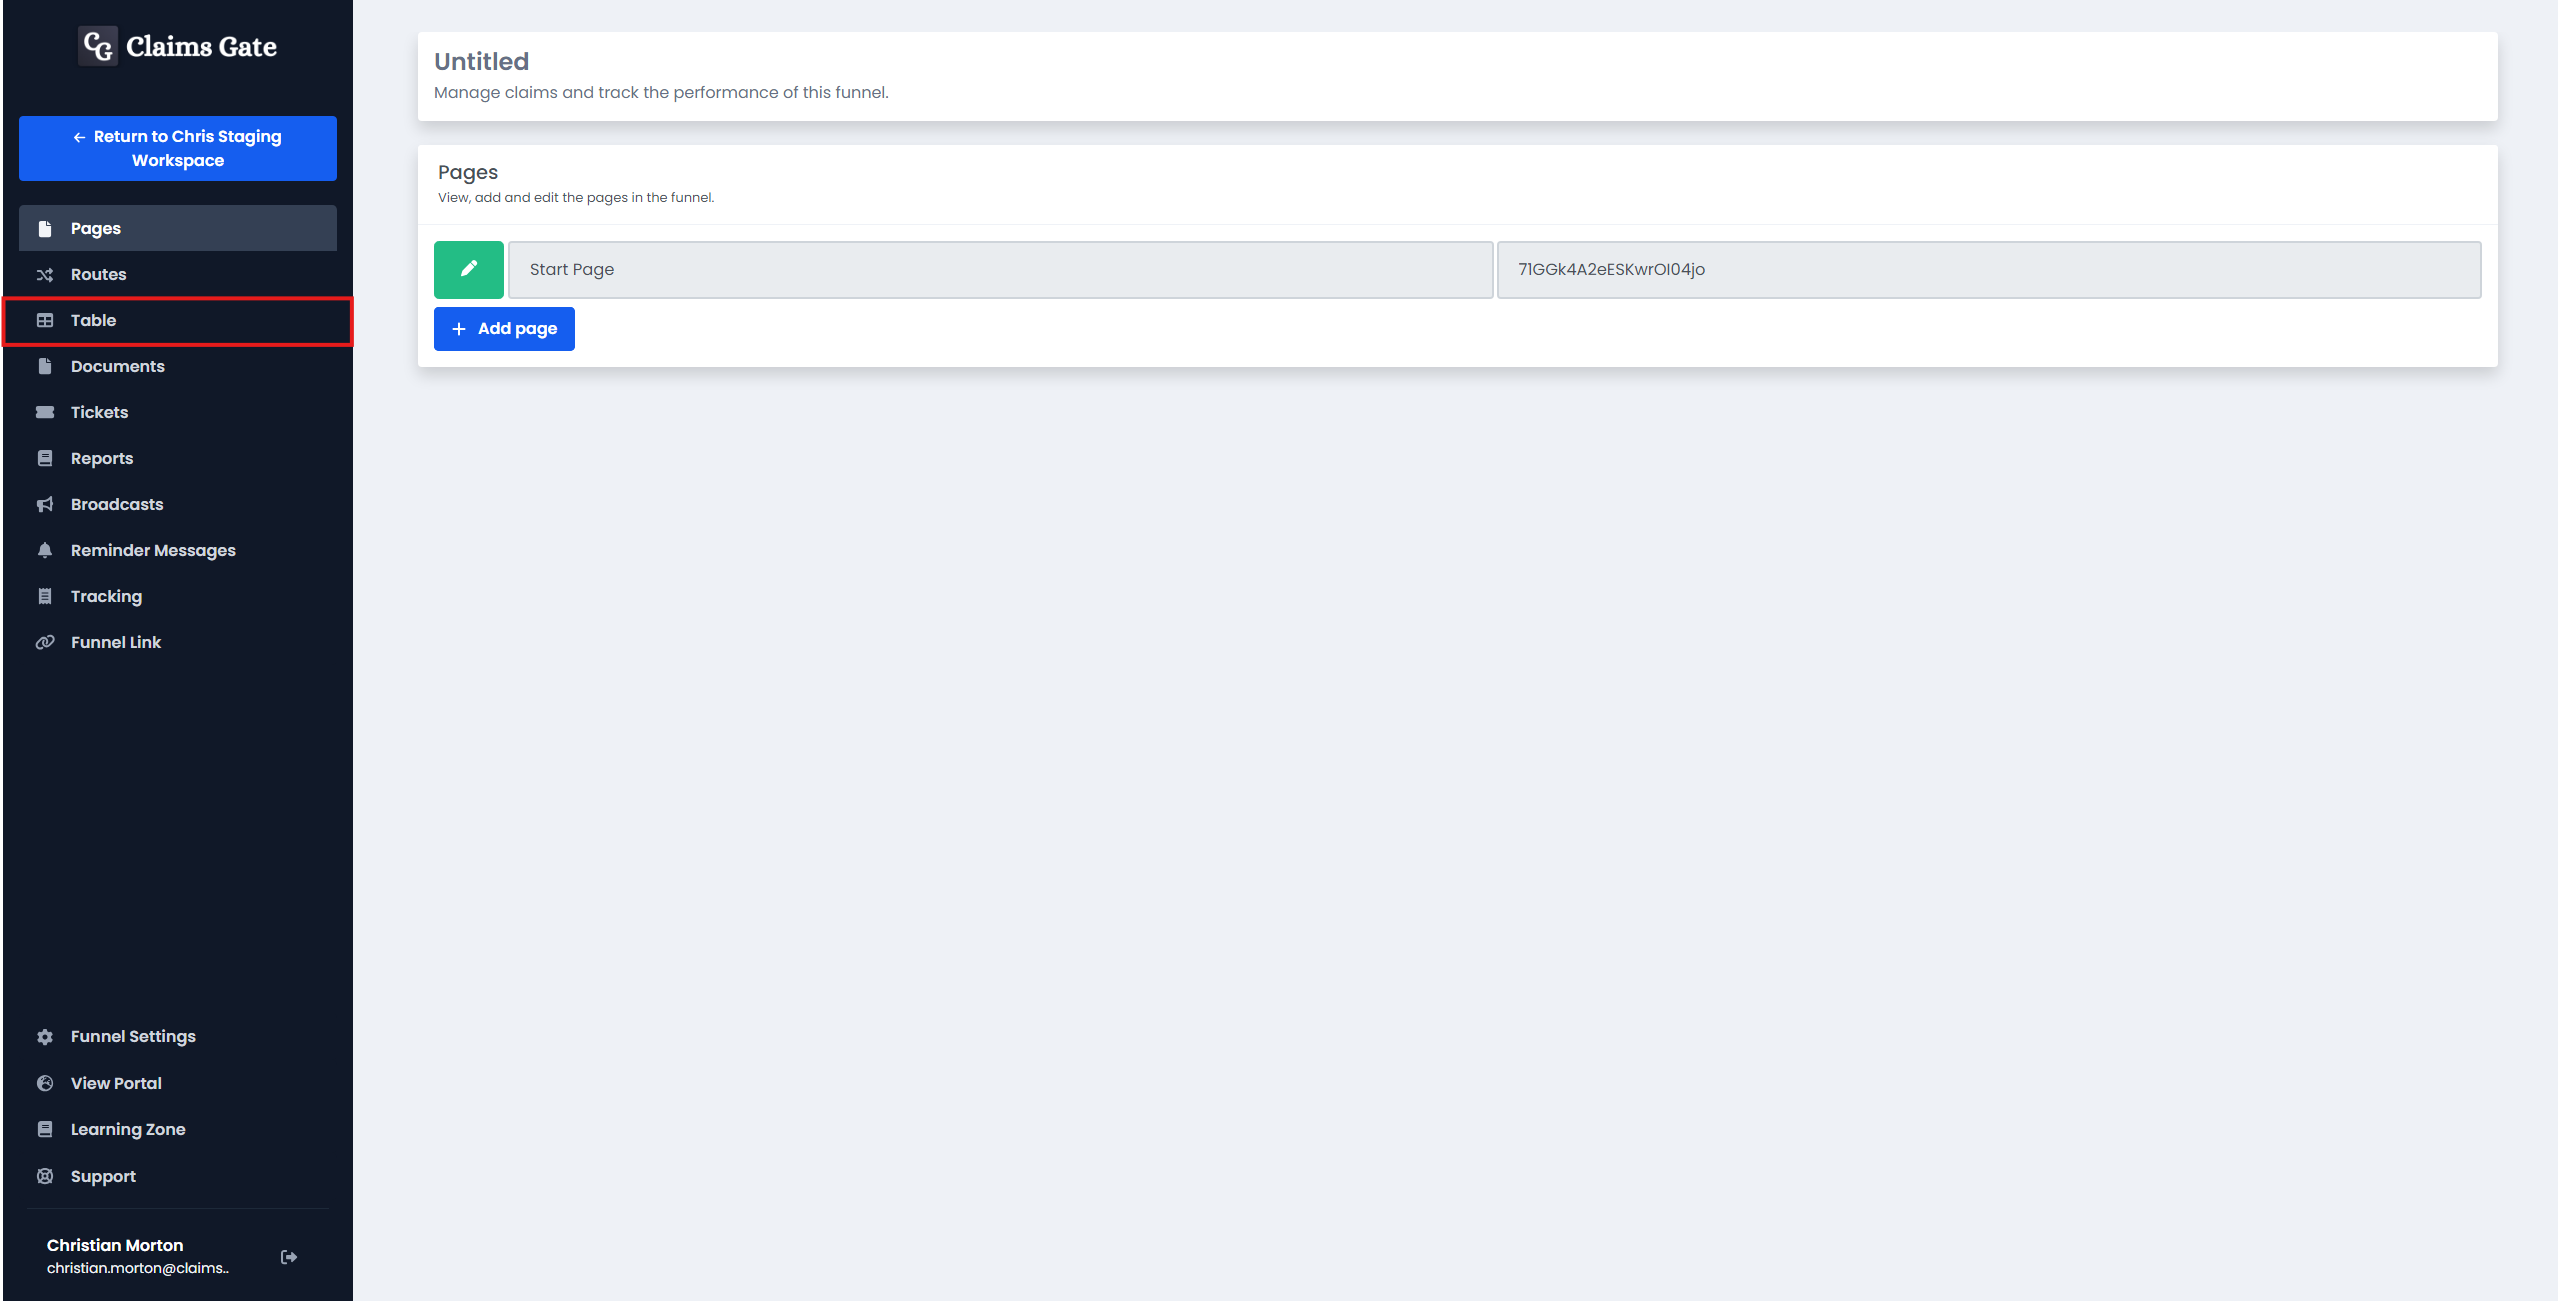2558x1301 pixels.
Task: Click the Routes icon in sidebar
Action: tap(45, 274)
